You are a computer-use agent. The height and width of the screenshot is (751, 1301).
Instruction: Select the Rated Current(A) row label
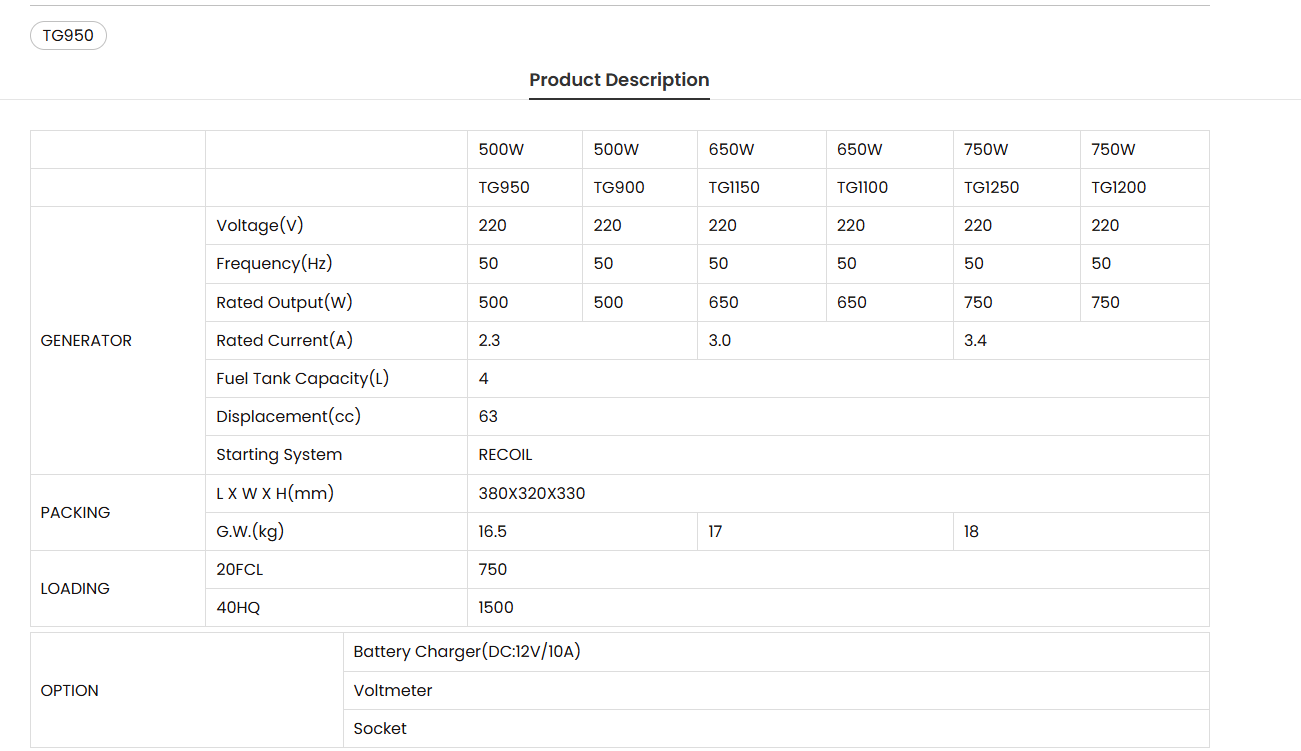pyautogui.click(x=284, y=341)
